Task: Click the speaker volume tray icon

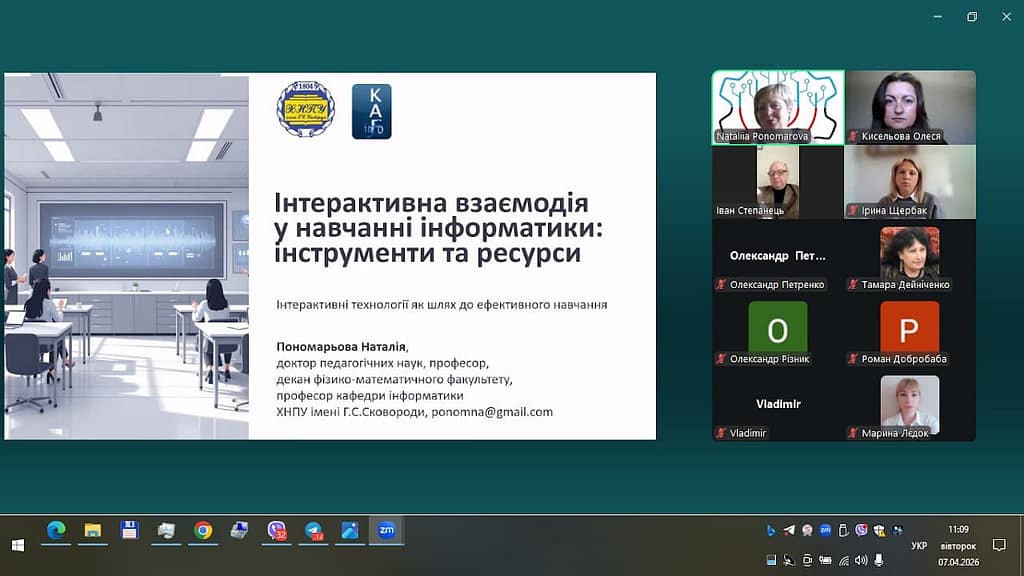Action: click(x=861, y=560)
